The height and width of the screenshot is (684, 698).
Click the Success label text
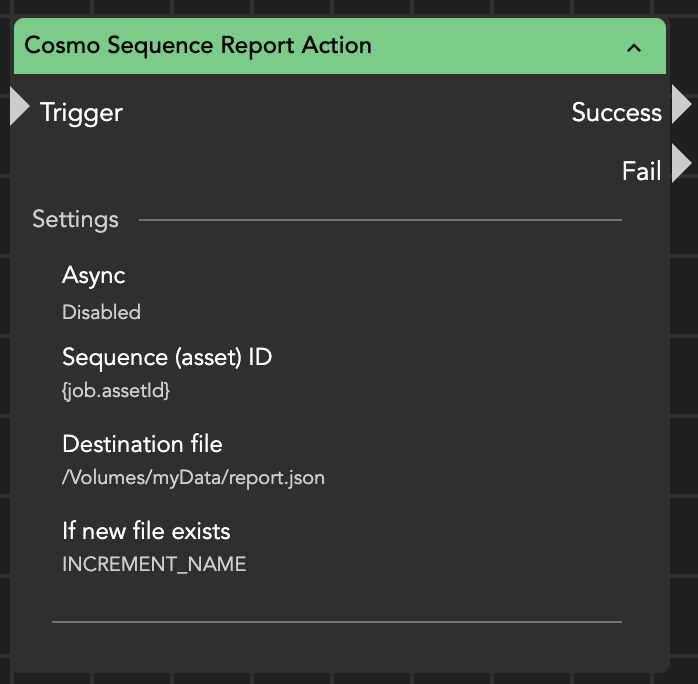coord(616,113)
